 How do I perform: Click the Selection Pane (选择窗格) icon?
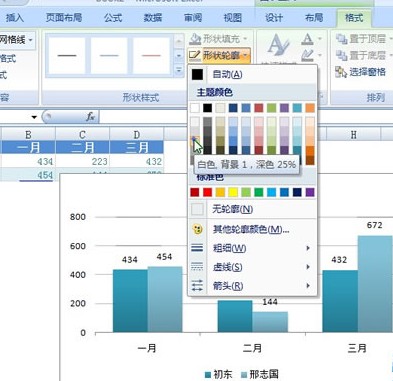(x=341, y=72)
